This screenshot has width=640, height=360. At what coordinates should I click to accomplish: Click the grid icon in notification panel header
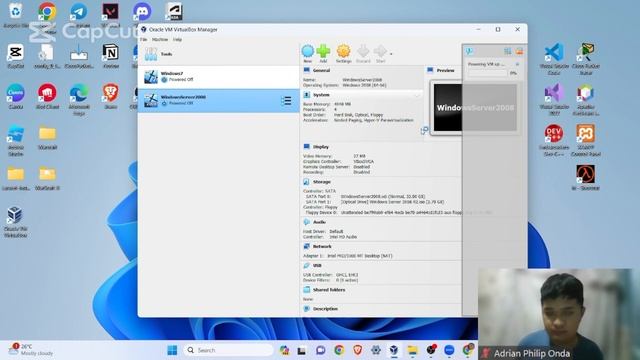click(507, 51)
